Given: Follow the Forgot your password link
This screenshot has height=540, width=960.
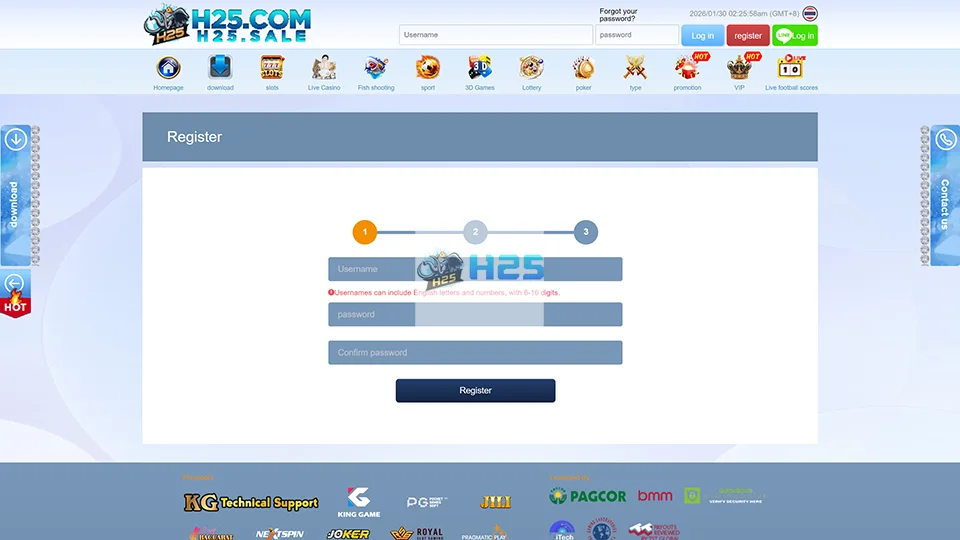Looking at the screenshot, I should click(x=618, y=15).
